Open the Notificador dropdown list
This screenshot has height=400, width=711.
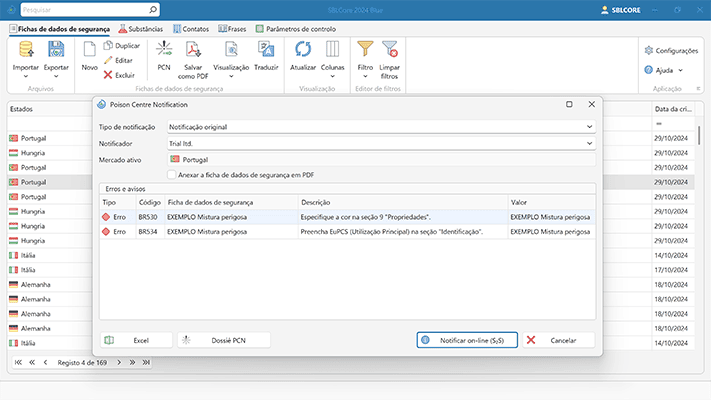[590, 143]
